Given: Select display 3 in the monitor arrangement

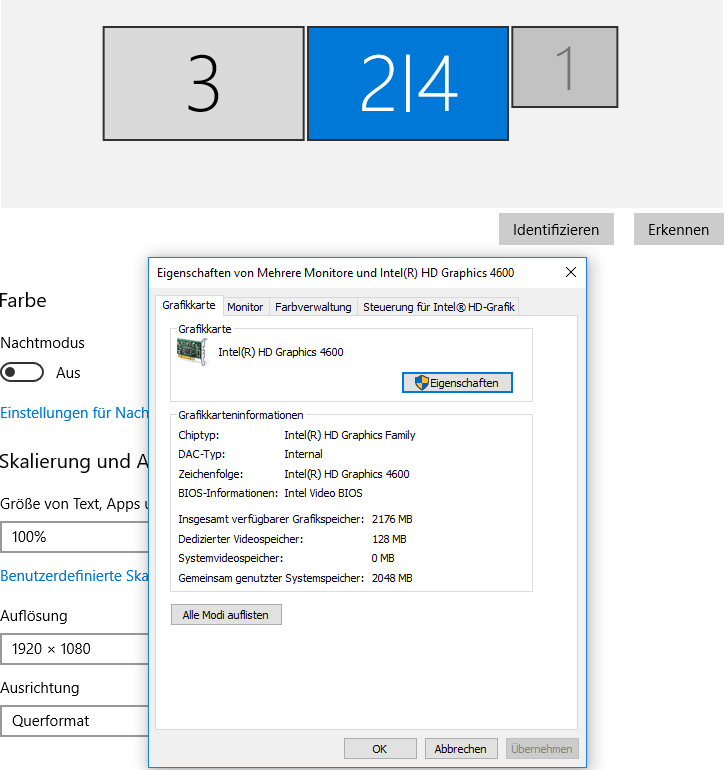Looking at the screenshot, I should 203,83.
